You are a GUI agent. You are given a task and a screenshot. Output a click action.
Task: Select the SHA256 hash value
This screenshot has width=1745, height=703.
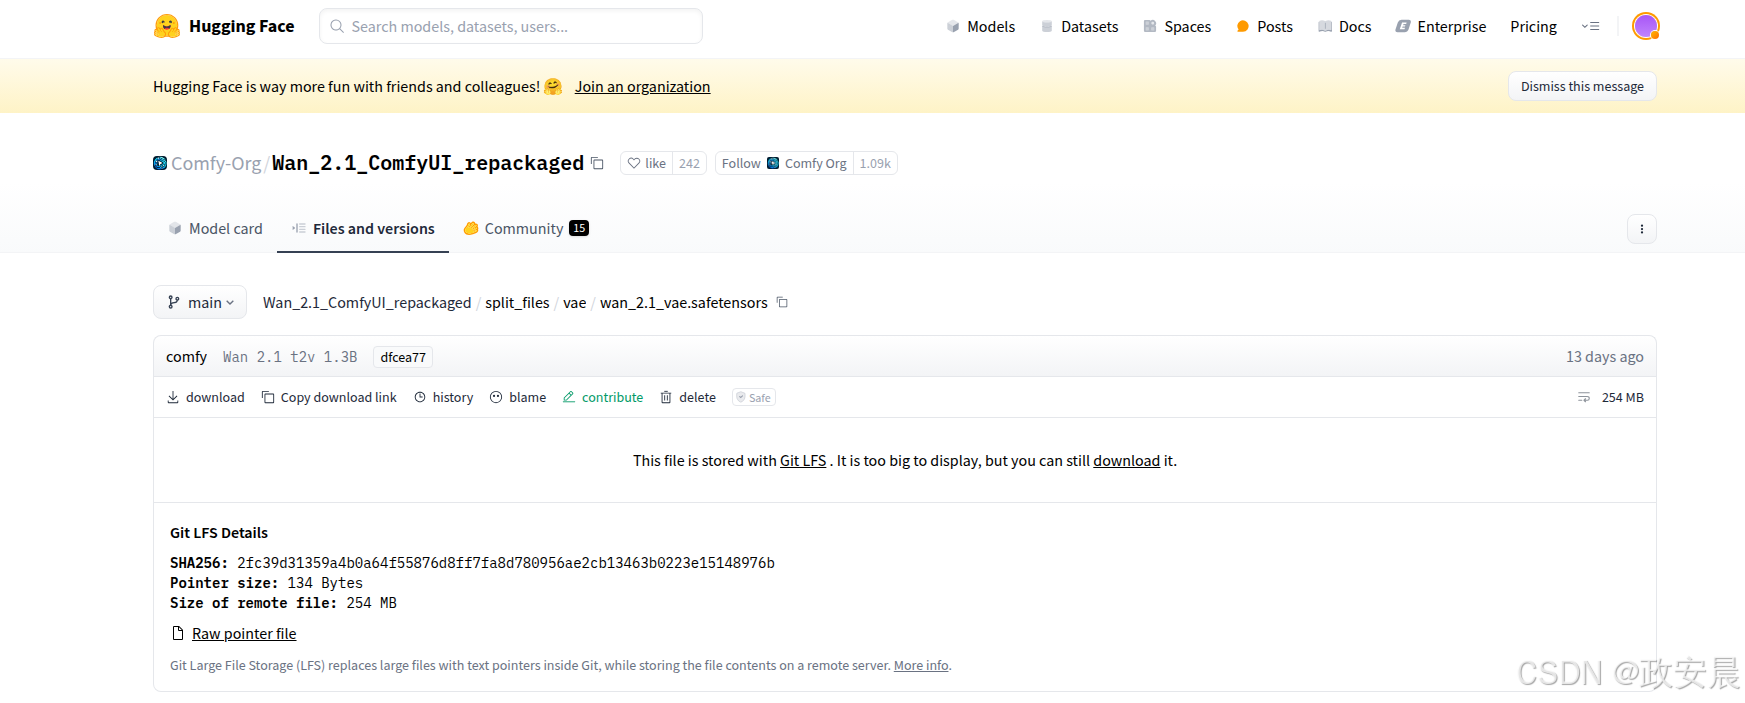(x=506, y=563)
